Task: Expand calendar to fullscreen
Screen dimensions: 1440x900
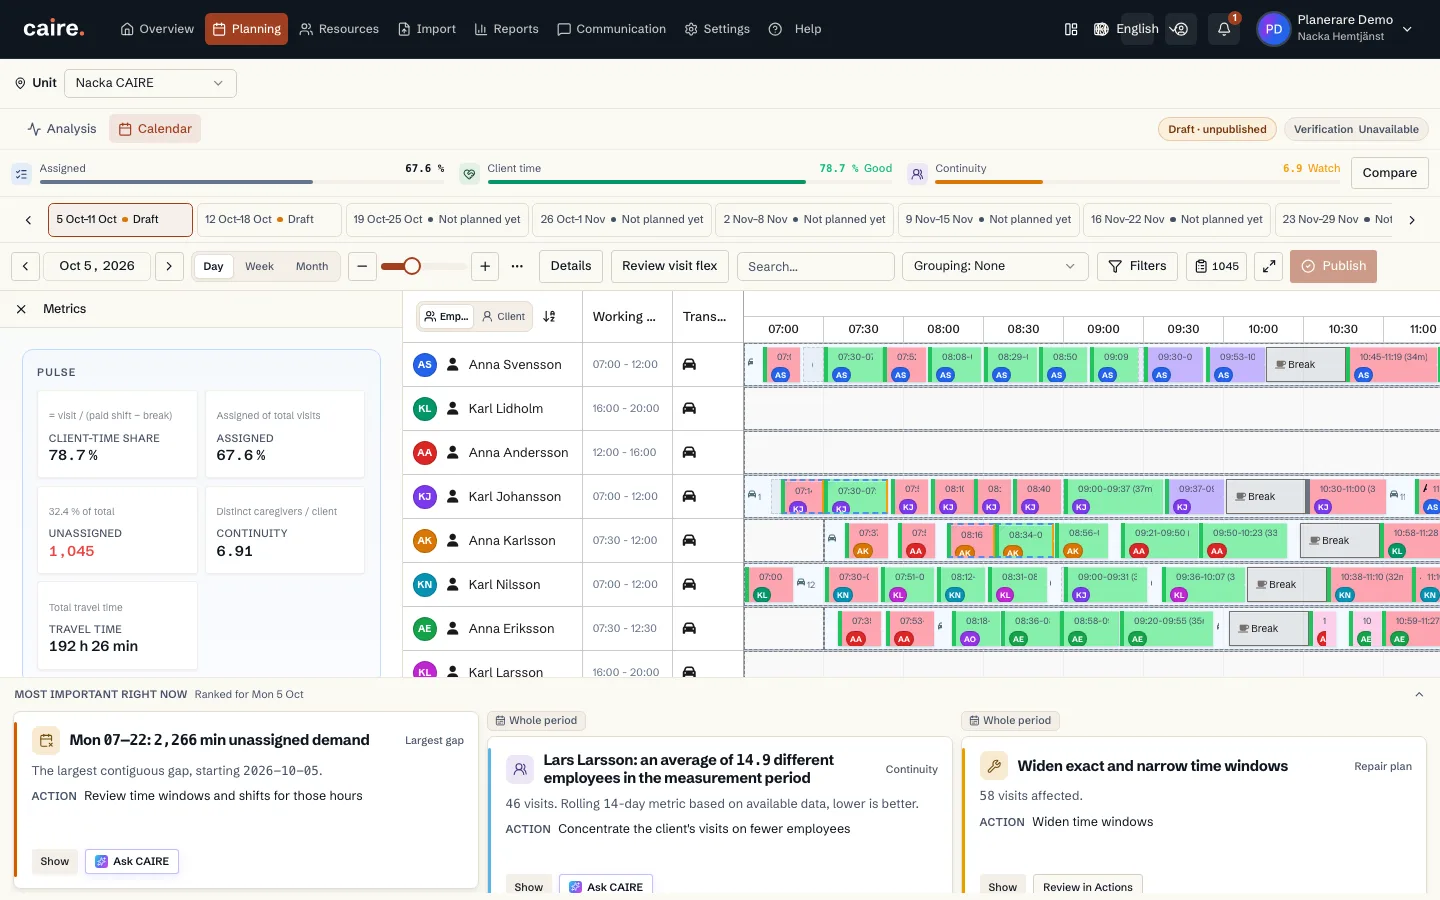Action: [x=1269, y=266]
